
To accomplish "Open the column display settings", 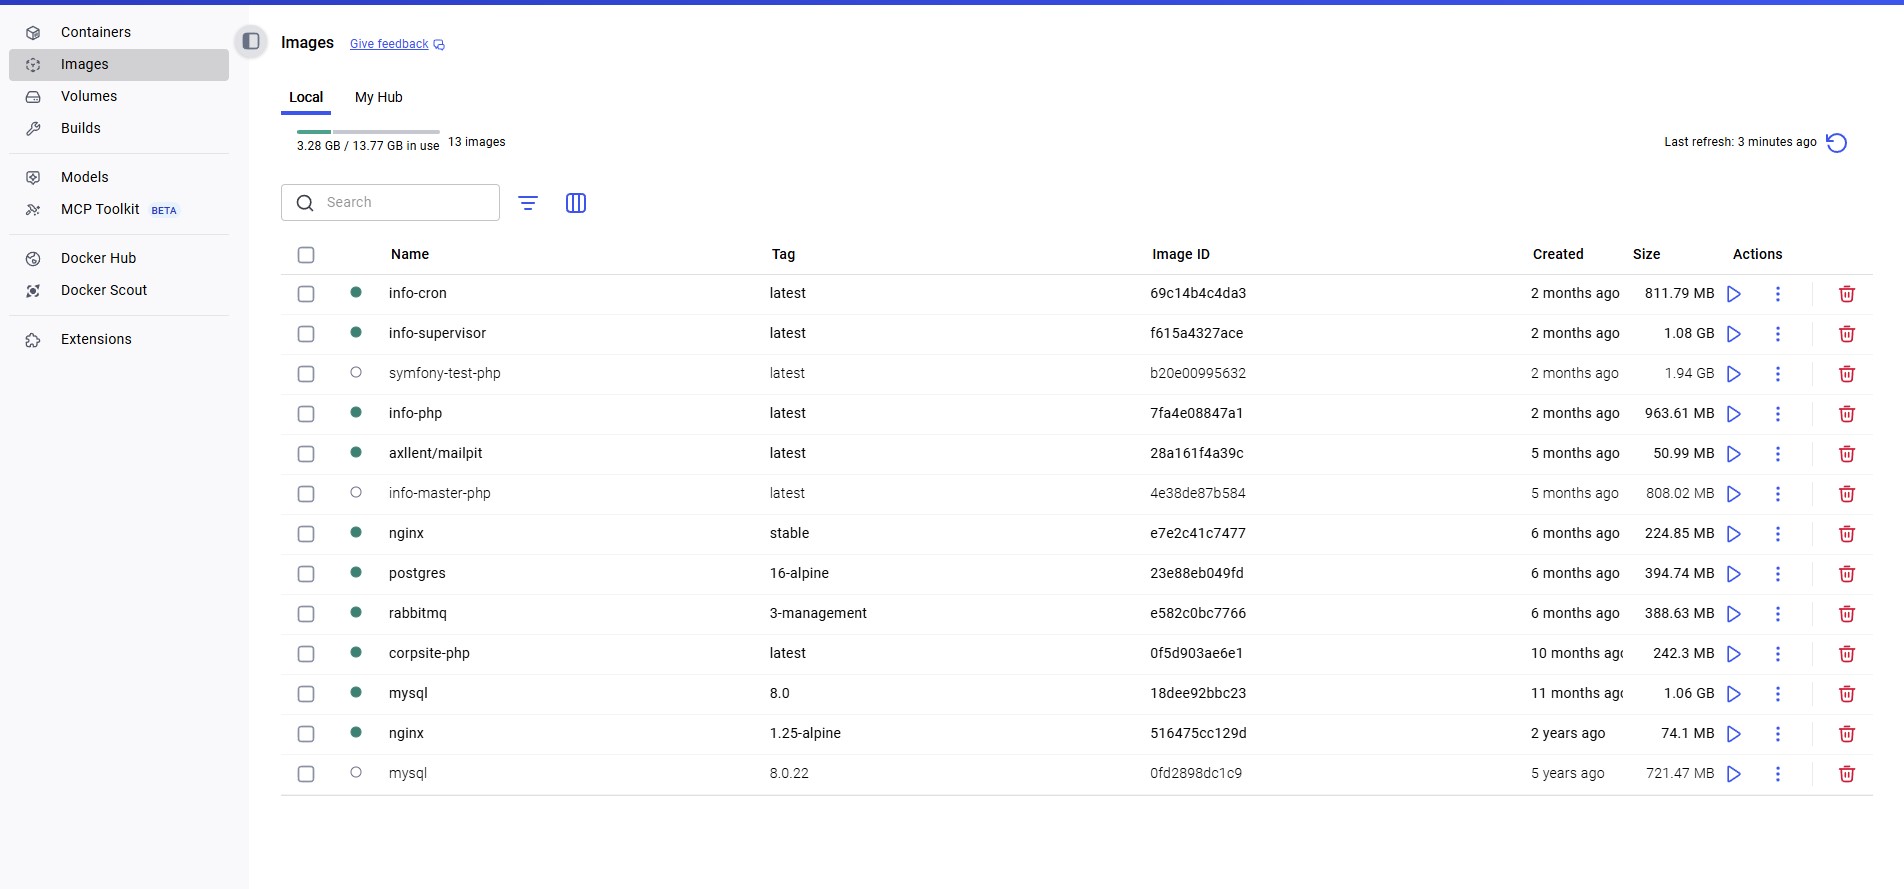I will pos(576,203).
